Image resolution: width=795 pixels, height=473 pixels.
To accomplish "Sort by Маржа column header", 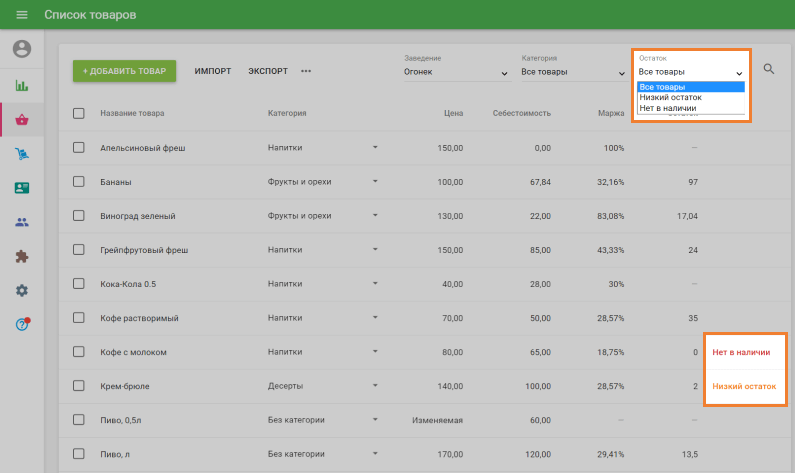I will (611, 113).
